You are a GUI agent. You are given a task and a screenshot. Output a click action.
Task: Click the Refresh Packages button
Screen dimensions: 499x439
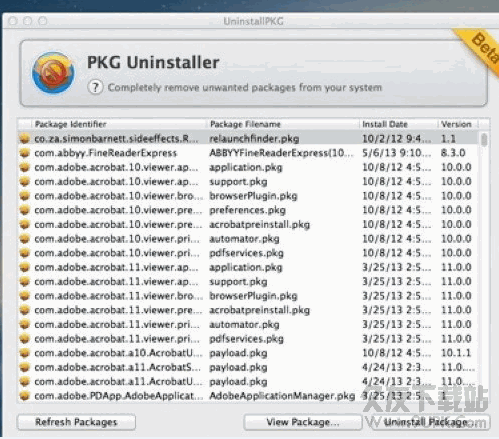pyautogui.click(x=76, y=422)
